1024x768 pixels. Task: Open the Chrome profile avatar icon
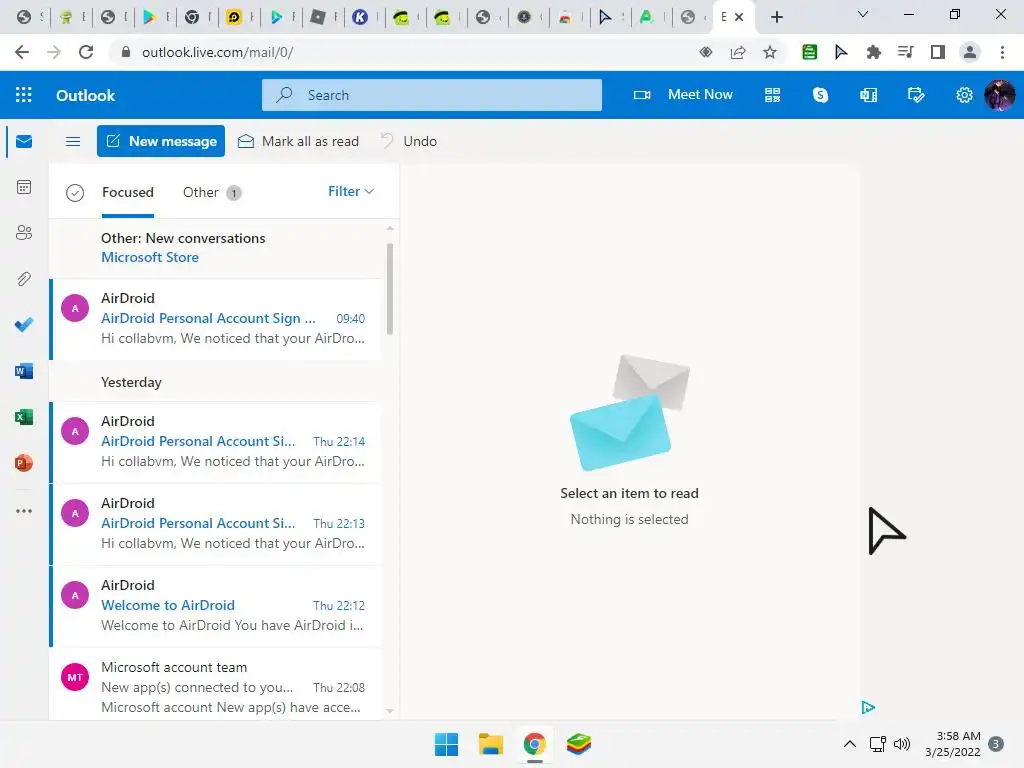[970, 52]
